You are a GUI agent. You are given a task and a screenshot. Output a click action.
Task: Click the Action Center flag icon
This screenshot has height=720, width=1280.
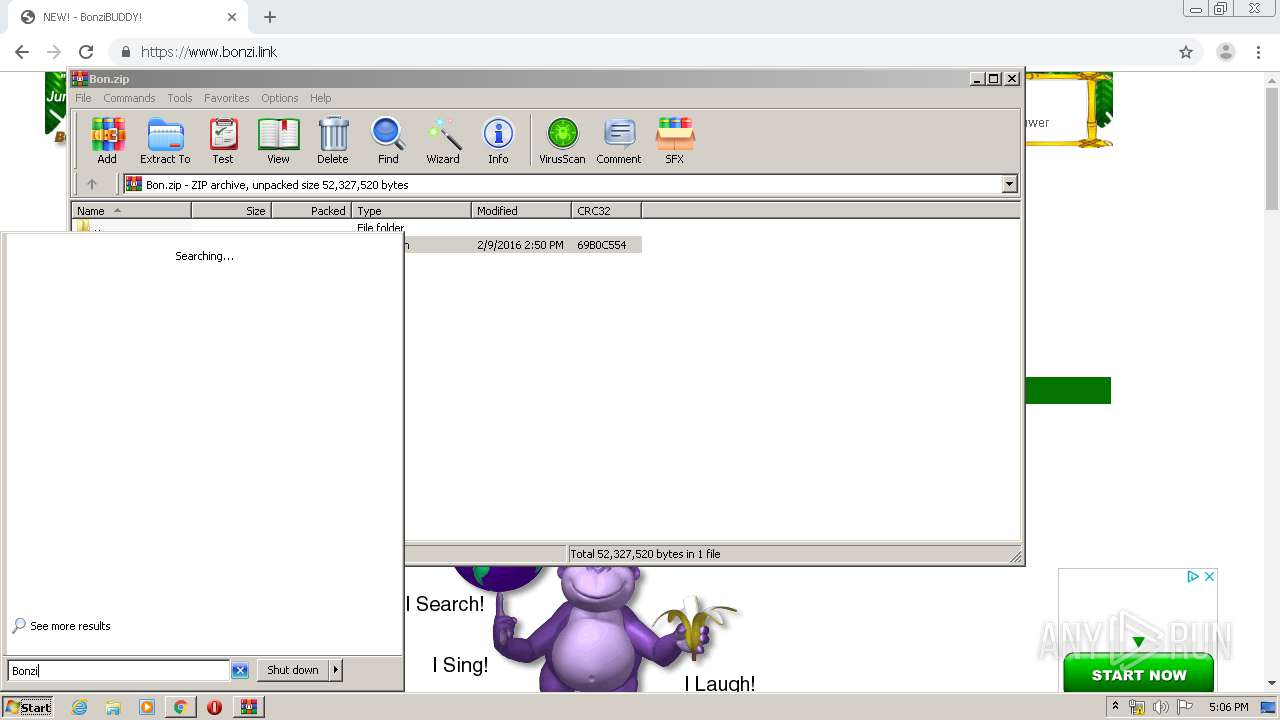(x=1185, y=707)
